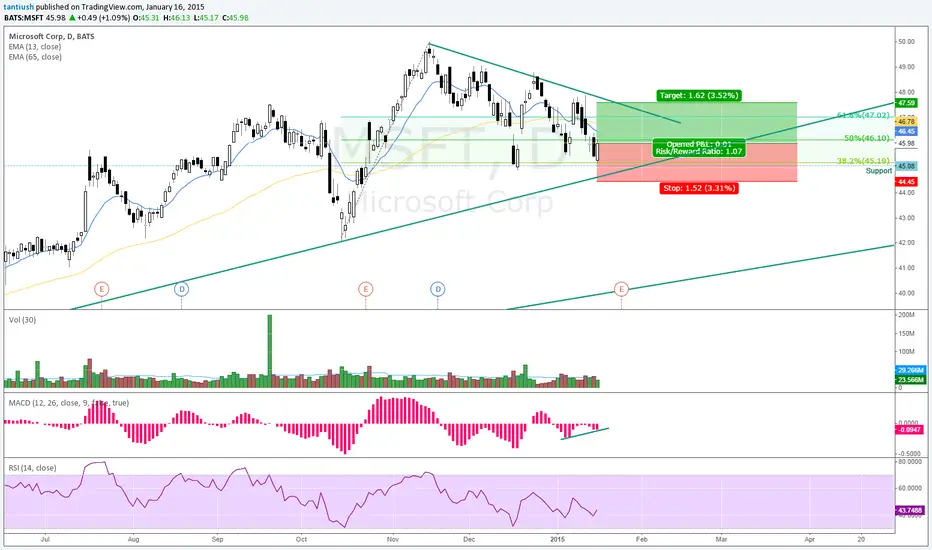Click the dividend D marker in late August

(181, 289)
